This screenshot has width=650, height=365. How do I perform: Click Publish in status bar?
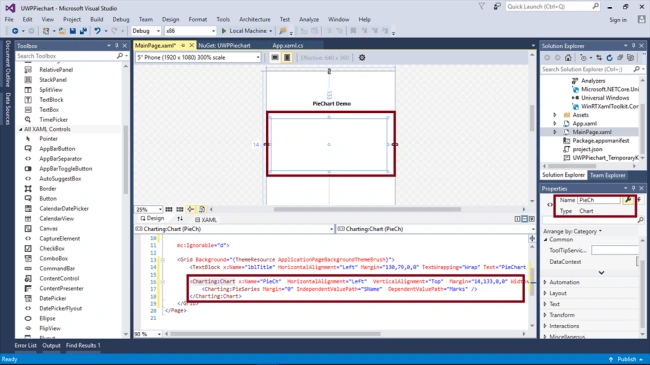(x=626, y=359)
